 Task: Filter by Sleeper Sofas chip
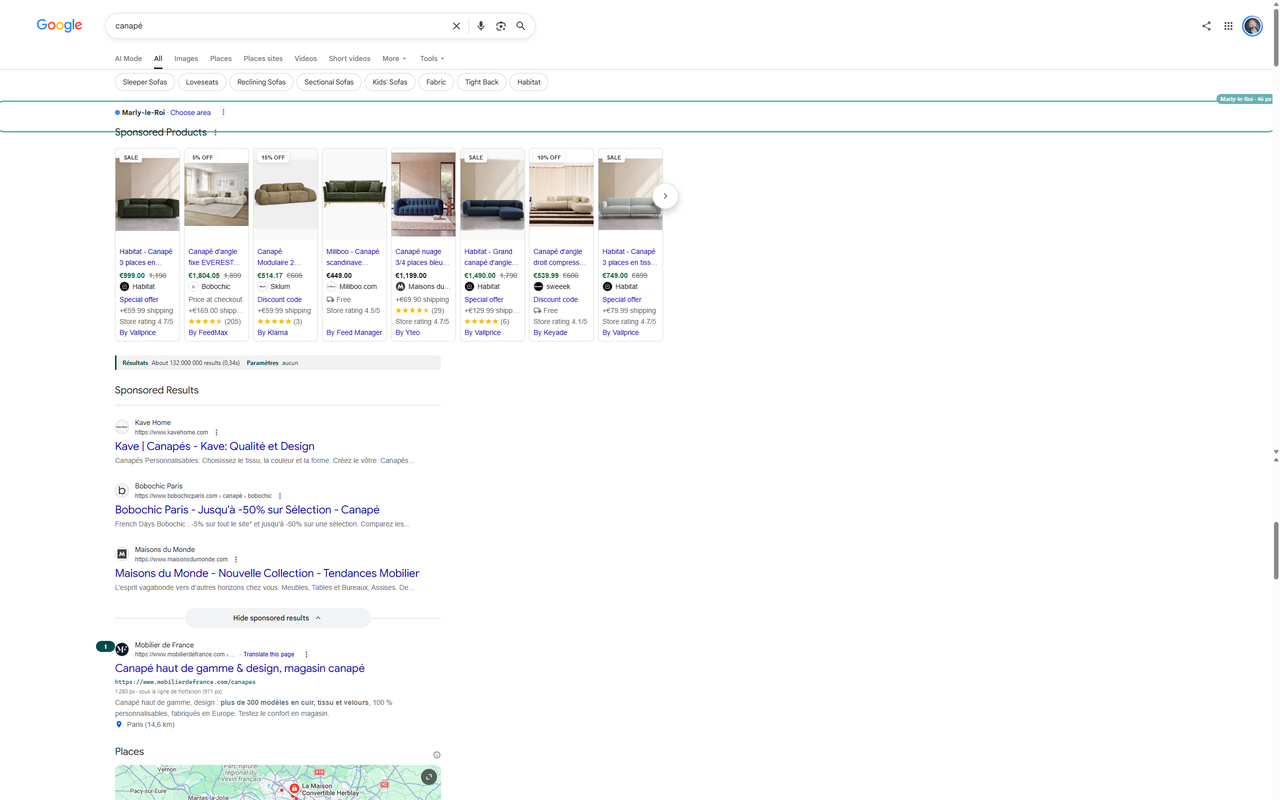pyautogui.click(x=145, y=82)
